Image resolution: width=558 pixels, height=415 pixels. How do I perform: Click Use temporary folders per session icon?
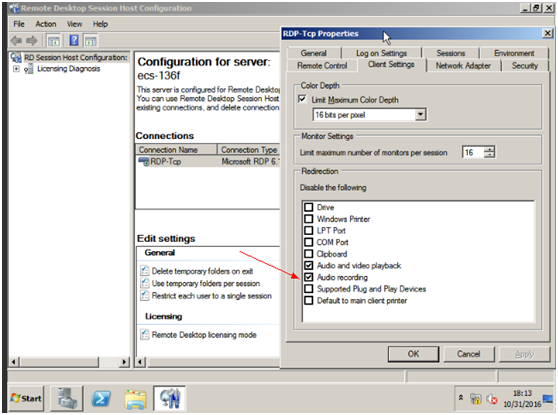(x=144, y=283)
